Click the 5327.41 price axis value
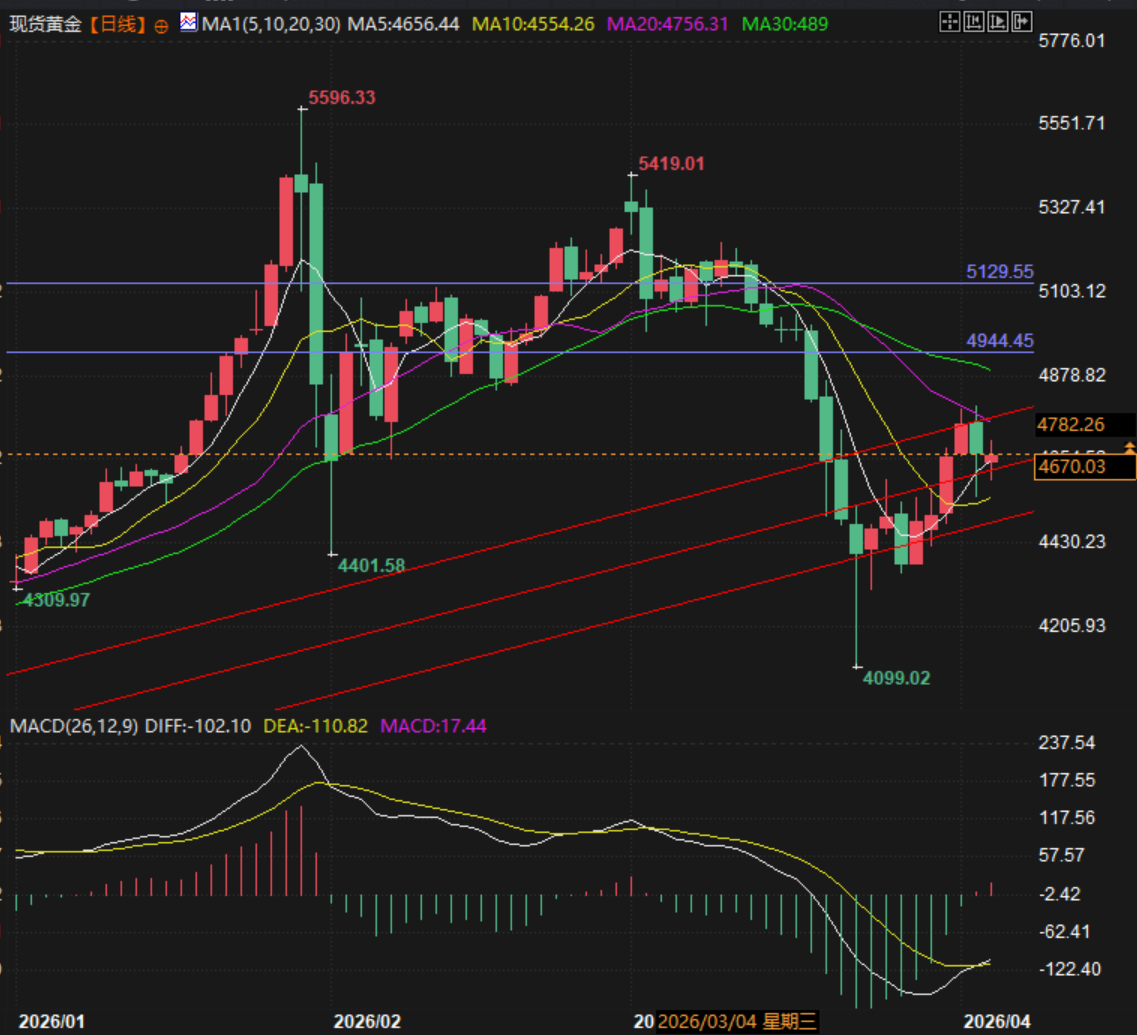This screenshot has height=1035, width=1137. (x=1072, y=207)
